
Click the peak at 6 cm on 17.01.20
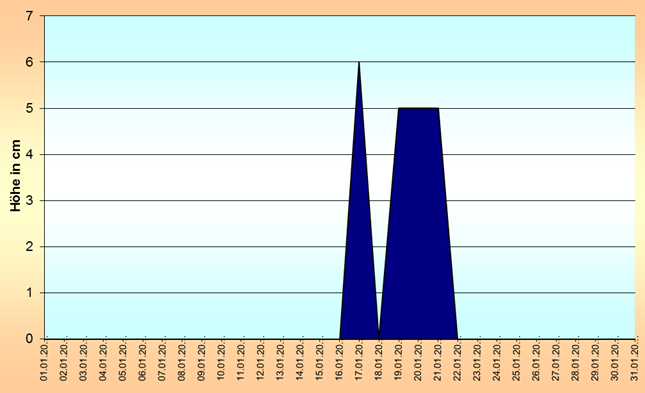coord(359,63)
